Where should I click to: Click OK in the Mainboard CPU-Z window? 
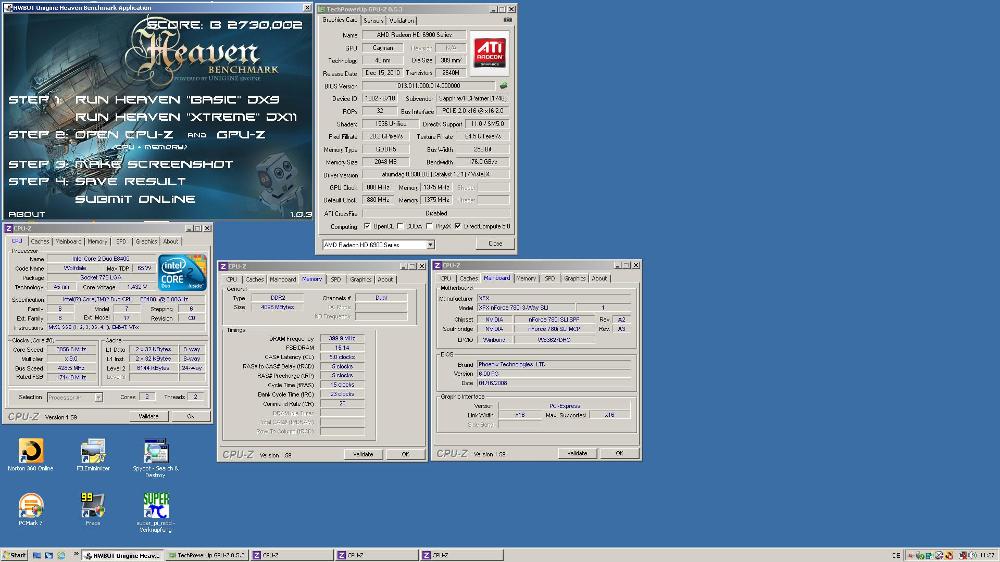[x=619, y=453]
